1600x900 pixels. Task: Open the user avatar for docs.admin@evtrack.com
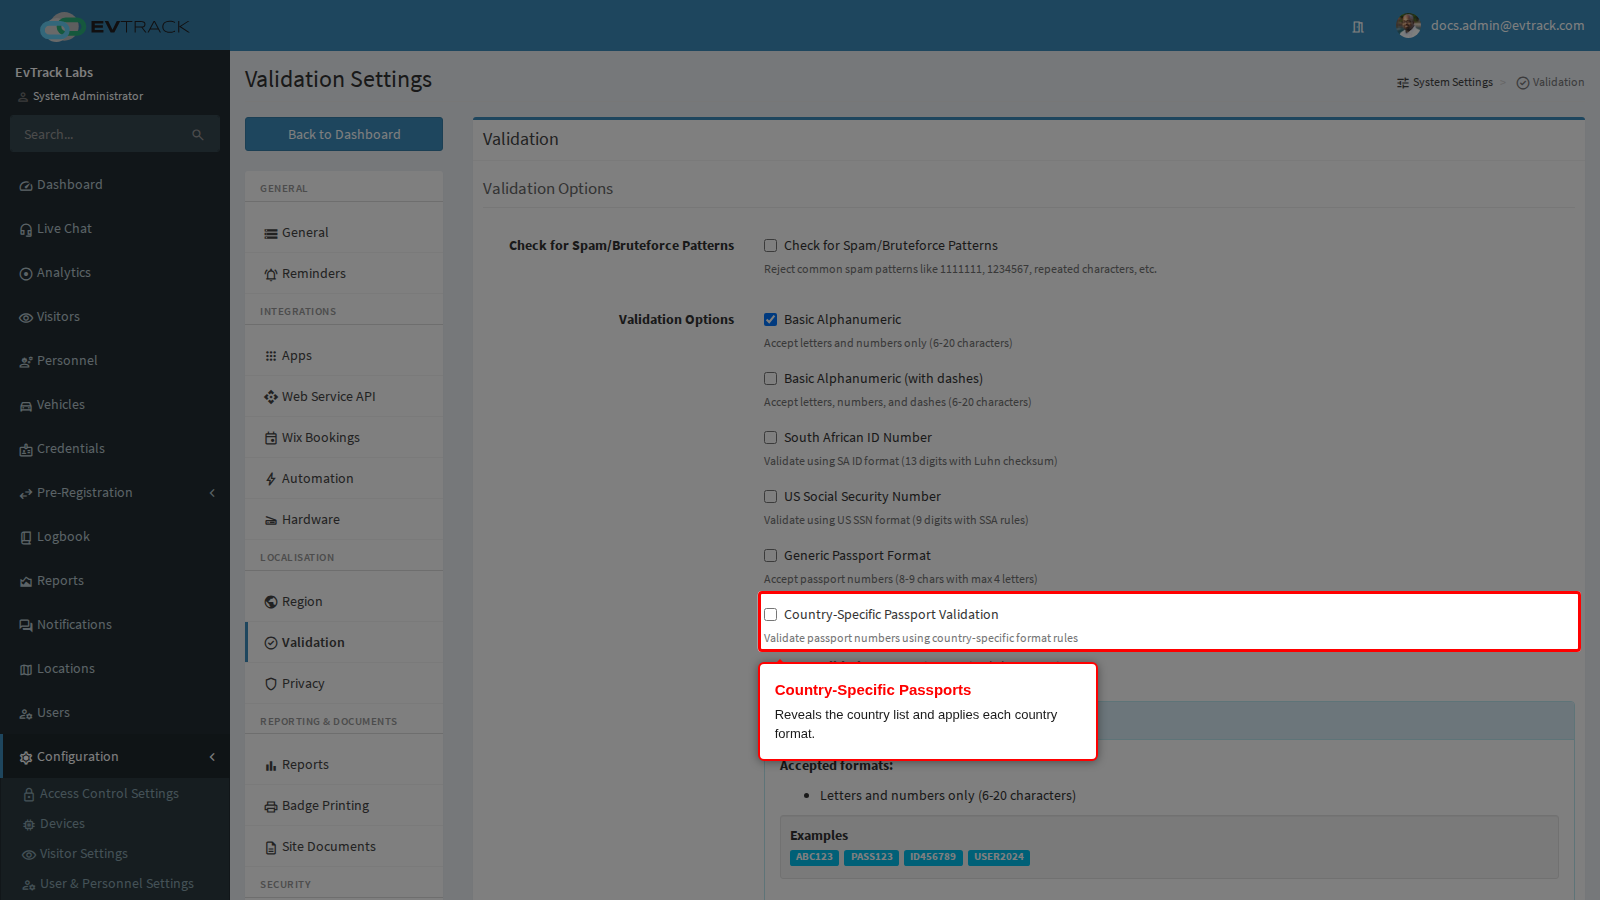point(1408,26)
